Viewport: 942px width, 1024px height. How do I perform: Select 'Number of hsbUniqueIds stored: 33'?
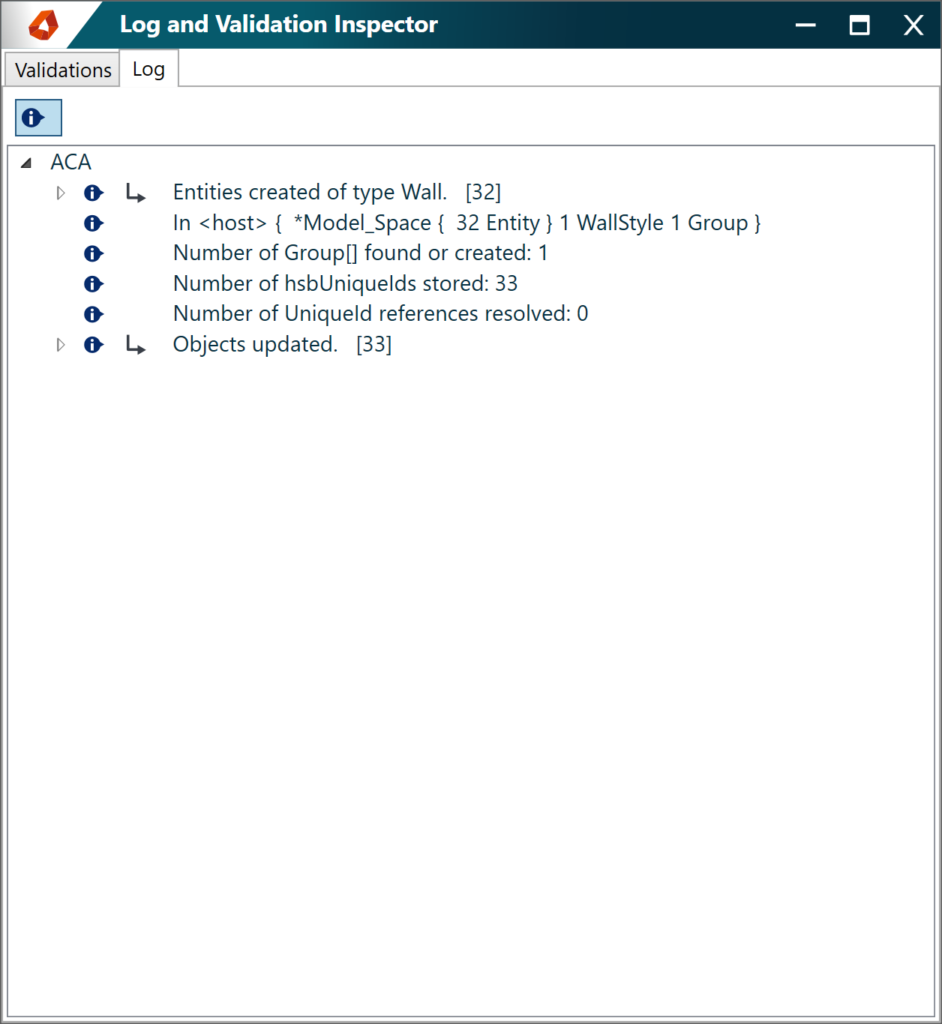[x=345, y=283]
